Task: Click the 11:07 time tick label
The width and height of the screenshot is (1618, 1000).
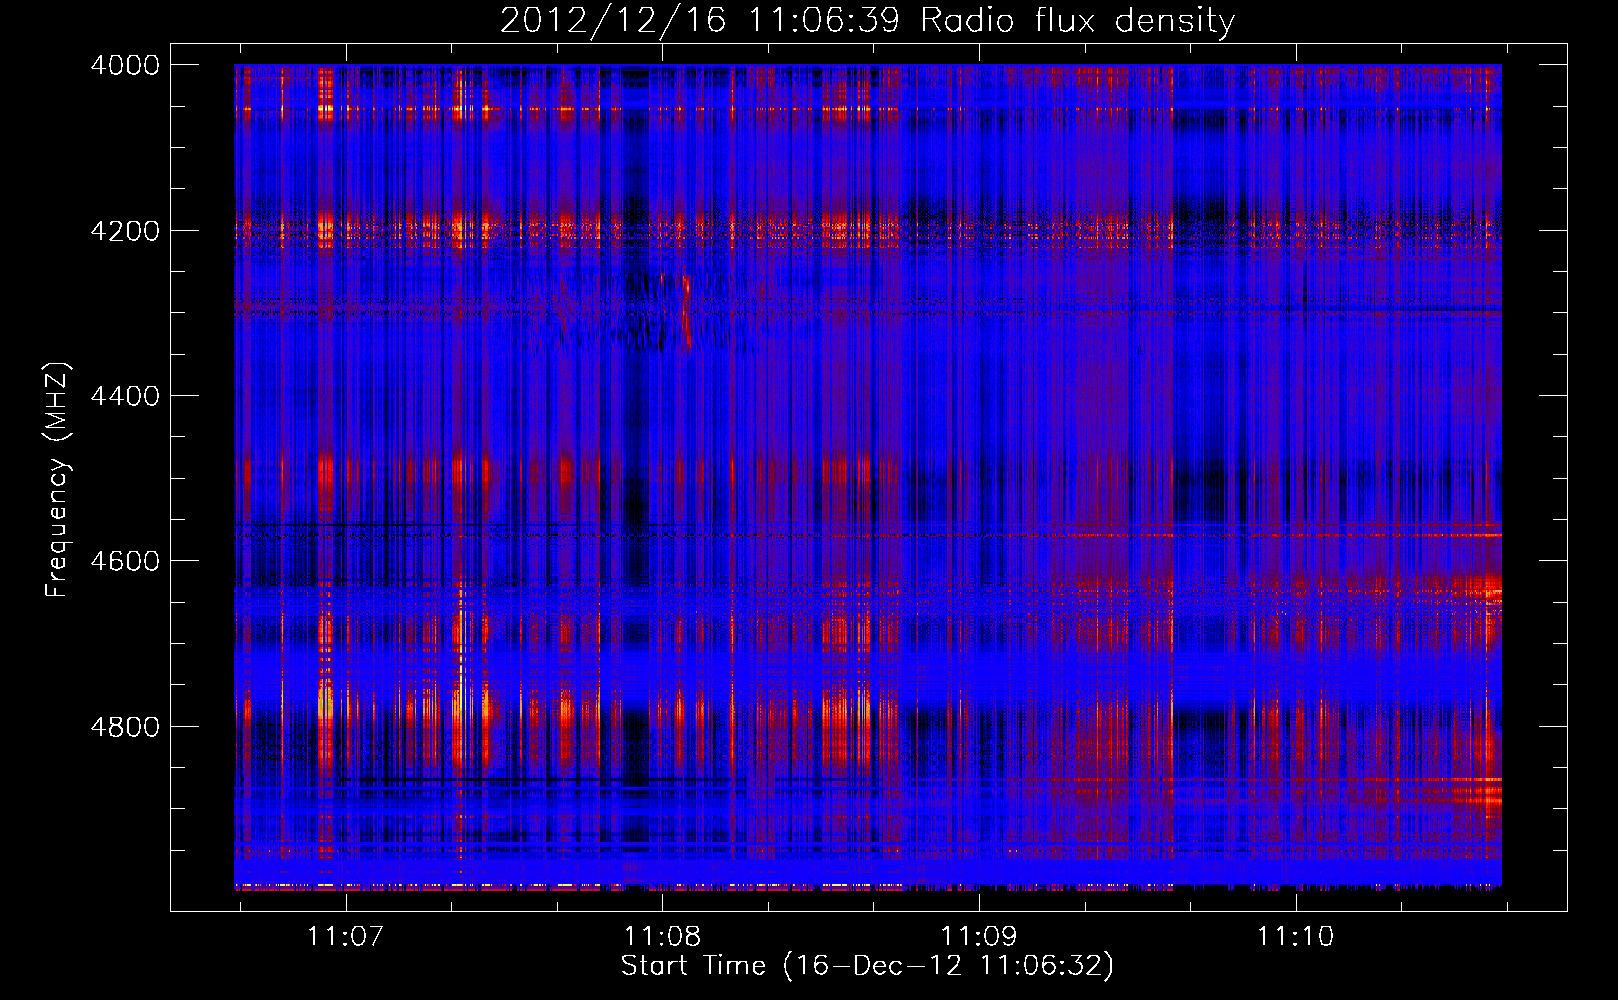Action: [345, 936]
